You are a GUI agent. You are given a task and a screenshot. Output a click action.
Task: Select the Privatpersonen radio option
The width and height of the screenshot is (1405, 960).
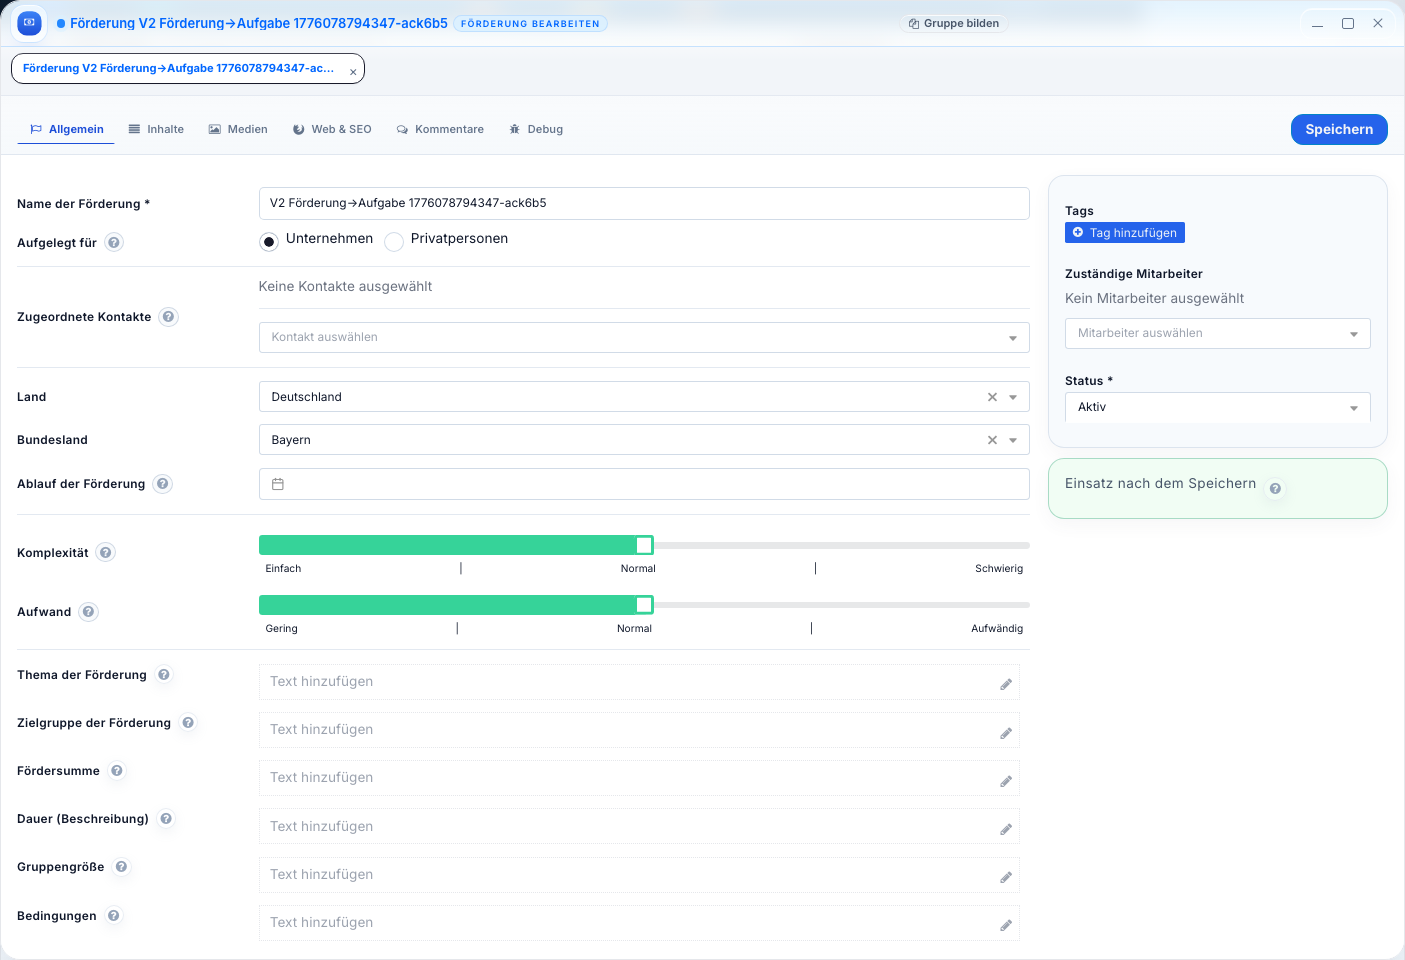click(394, 241)
